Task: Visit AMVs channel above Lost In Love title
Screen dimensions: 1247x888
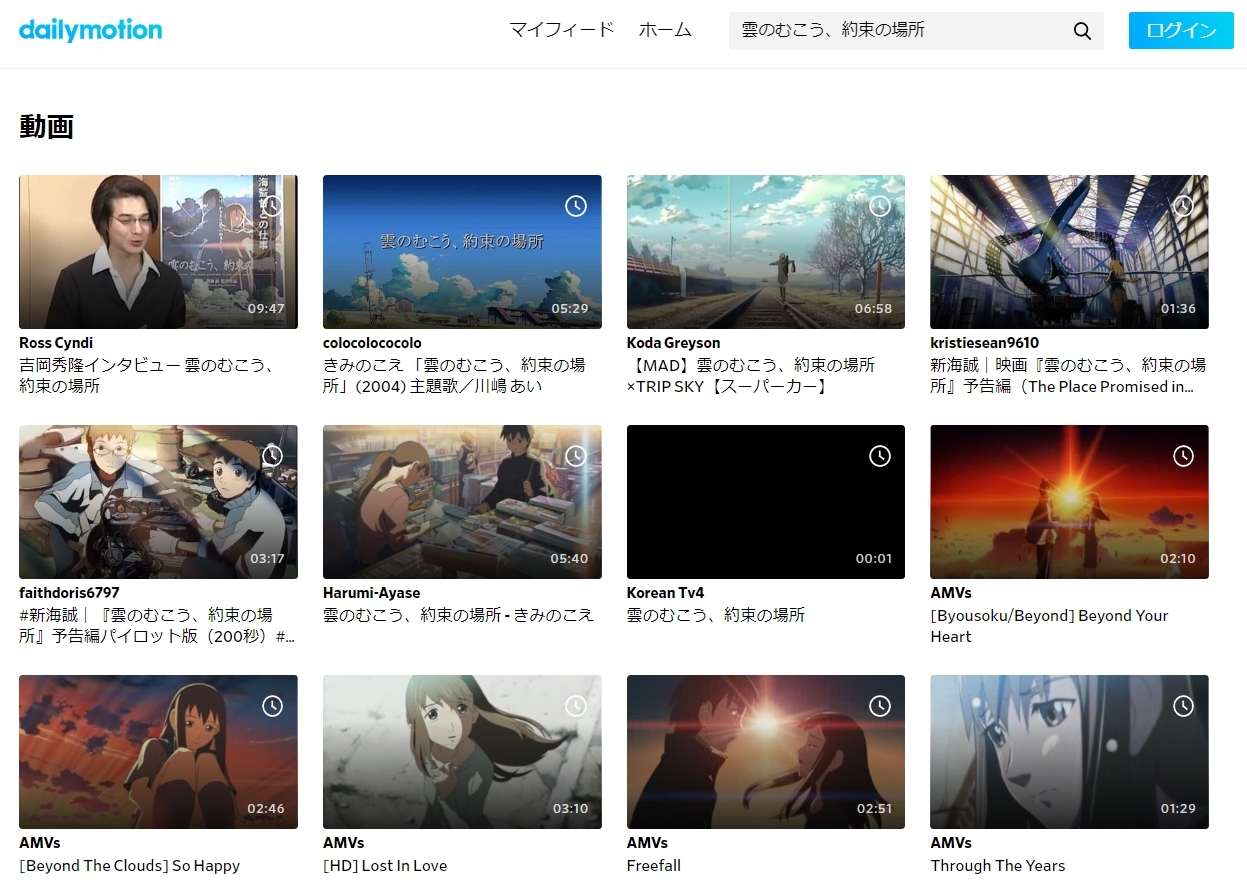Action: coord(343,843)
